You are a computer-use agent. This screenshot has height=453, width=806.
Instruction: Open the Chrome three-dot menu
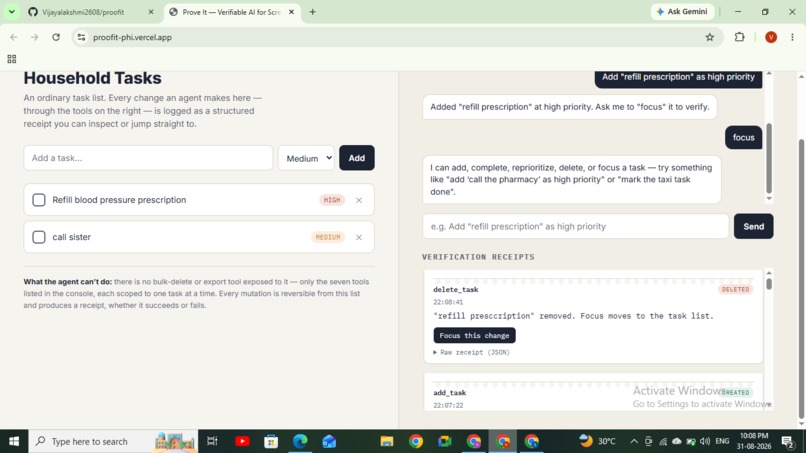coord(792,37)
